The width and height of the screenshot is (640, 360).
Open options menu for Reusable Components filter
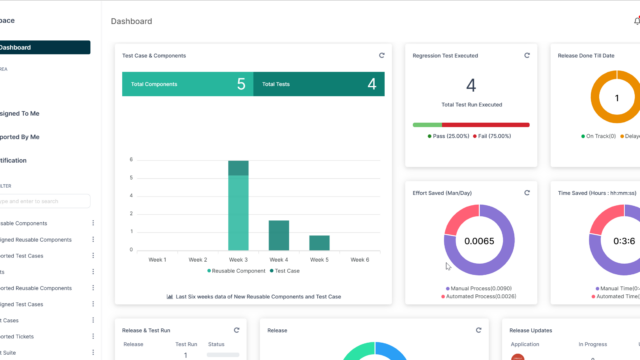[93, 223]
